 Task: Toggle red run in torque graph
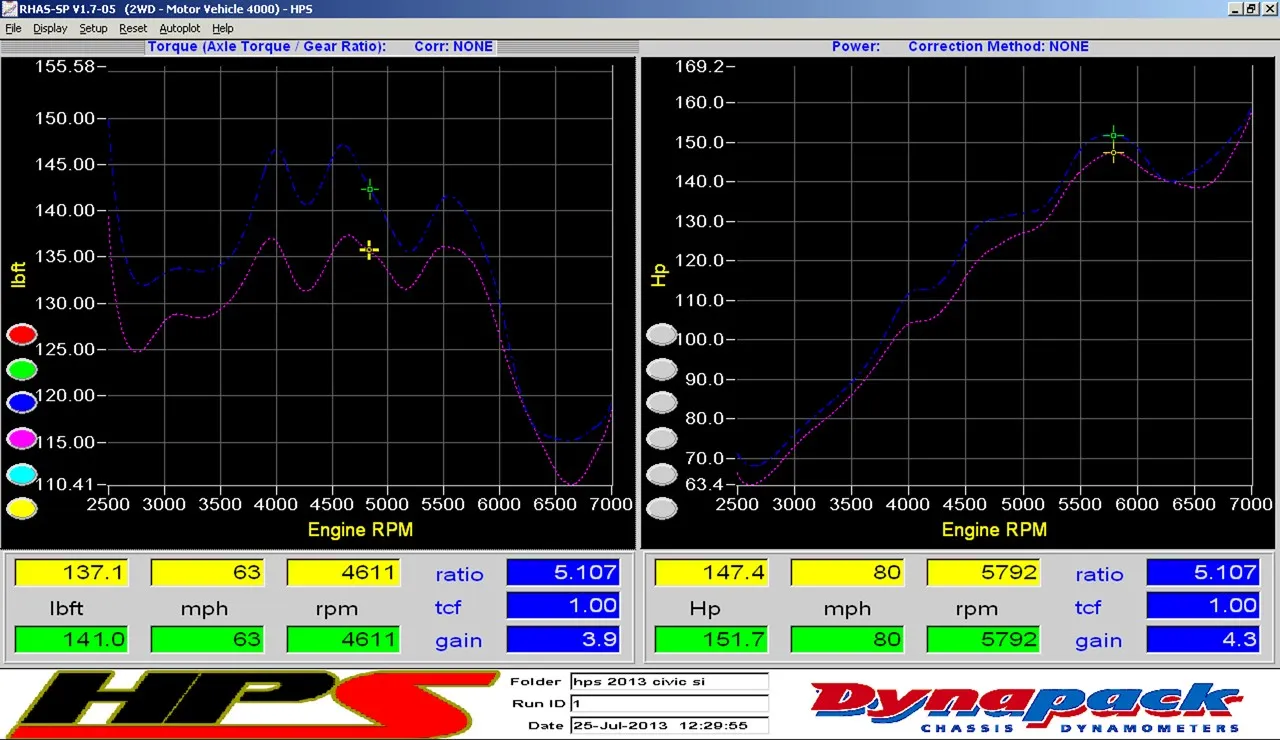(22, 335)
